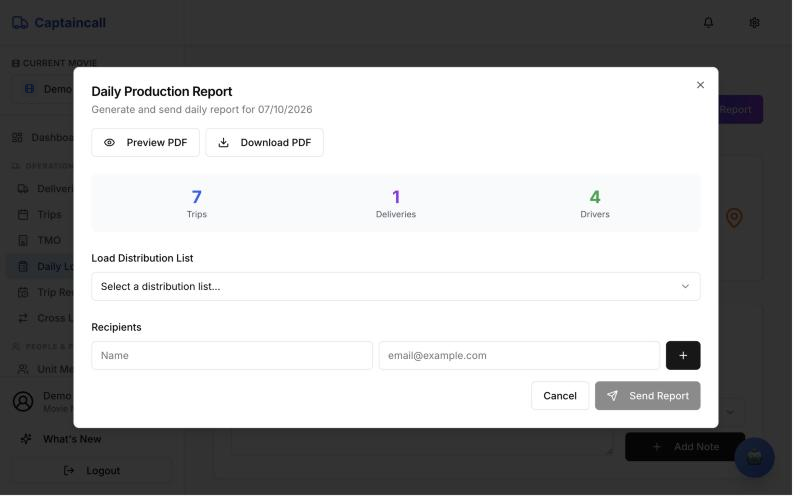Click the TMO document icon in sidebar

coord(23,242)
